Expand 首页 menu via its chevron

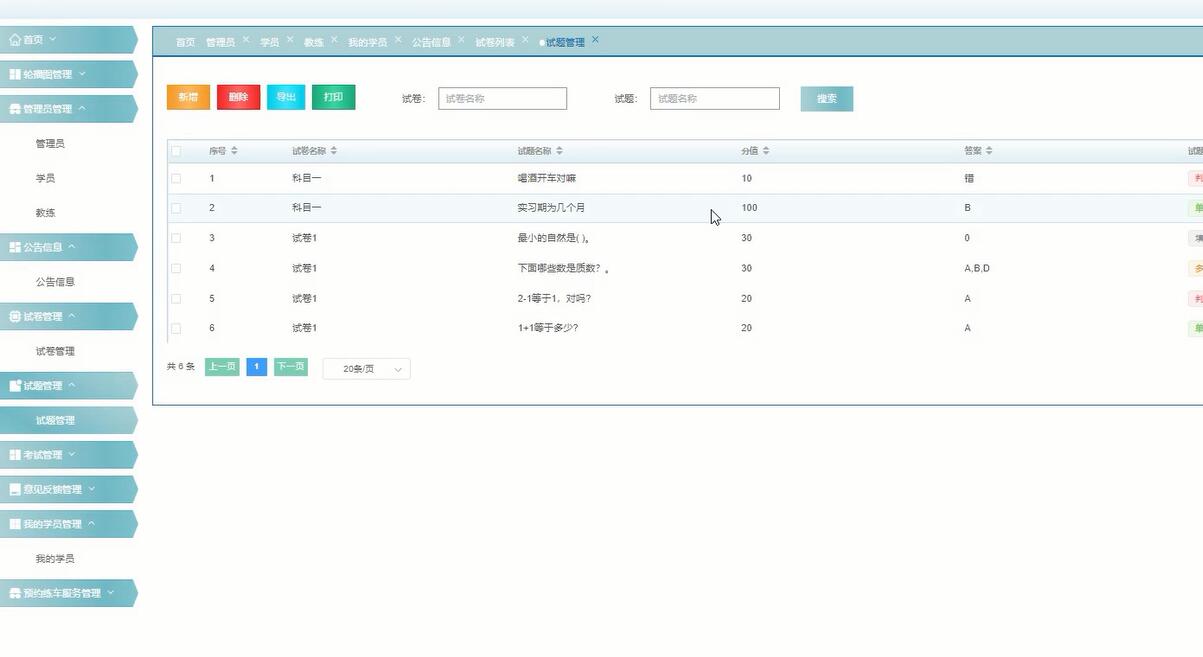pyautogui.click(x=52, y=40)
